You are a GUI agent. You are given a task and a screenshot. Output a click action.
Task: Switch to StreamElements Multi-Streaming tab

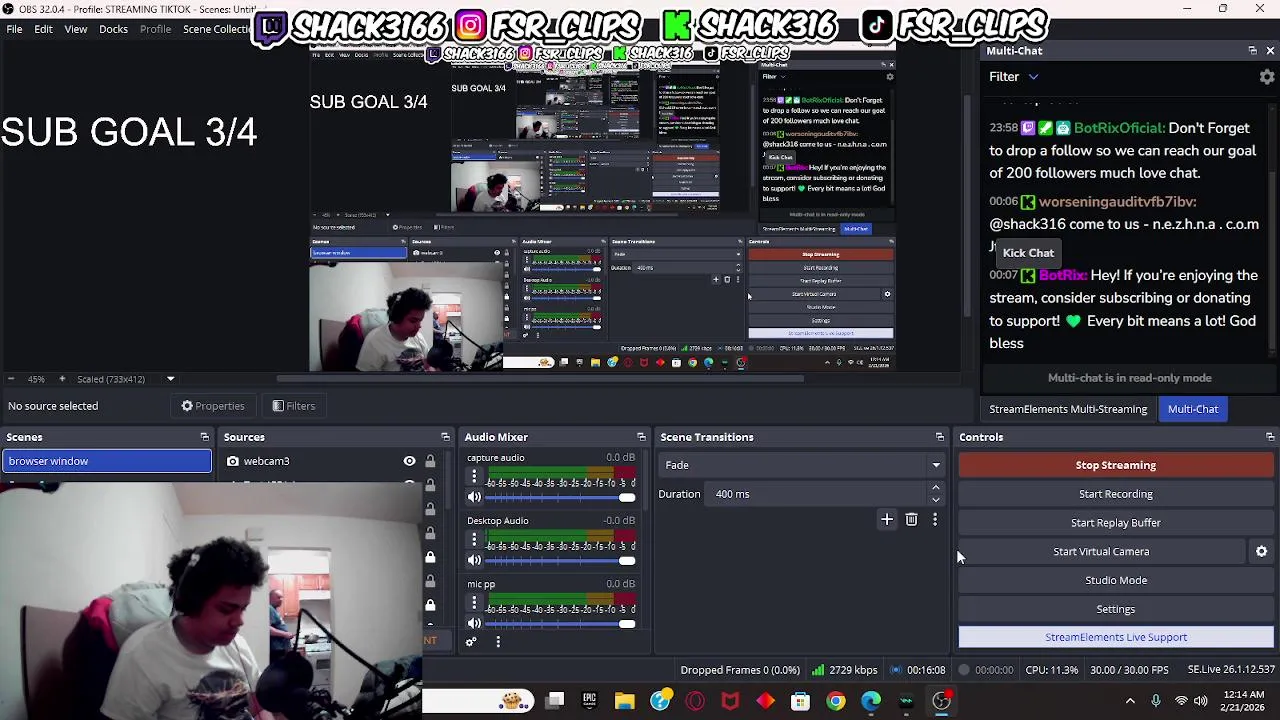pos(1068,409)
